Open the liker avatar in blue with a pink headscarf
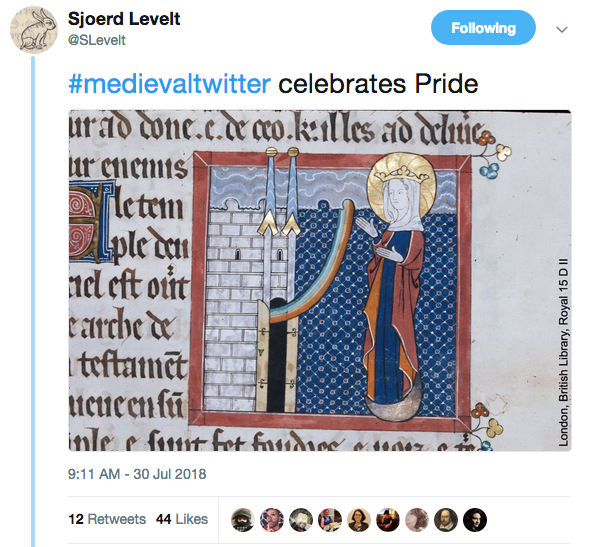The height and width of the screenshot is (547, 592). click(330, 520)
